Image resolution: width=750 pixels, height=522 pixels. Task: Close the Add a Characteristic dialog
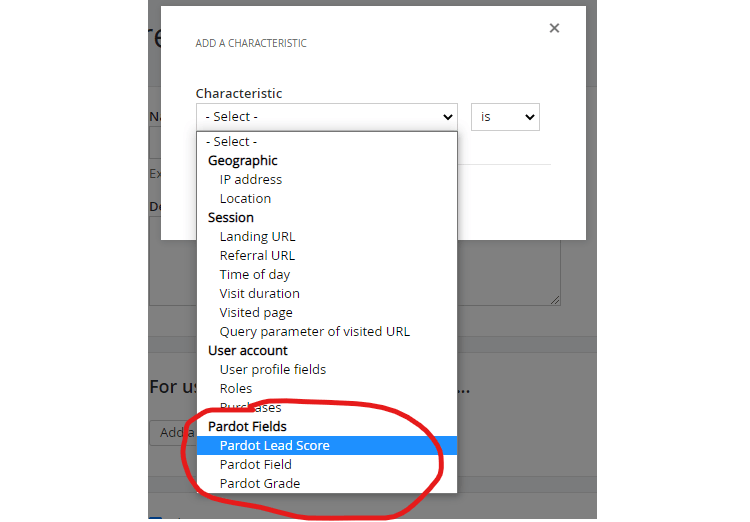click(554, 29)
